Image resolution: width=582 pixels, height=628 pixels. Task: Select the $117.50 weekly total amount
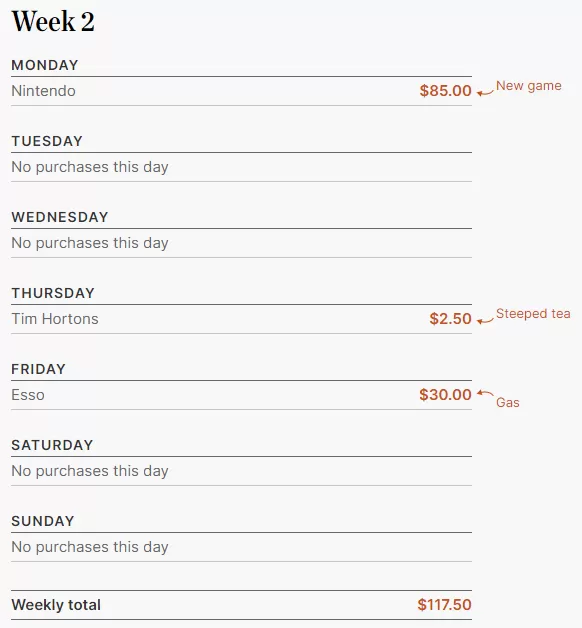click(444, 605)
